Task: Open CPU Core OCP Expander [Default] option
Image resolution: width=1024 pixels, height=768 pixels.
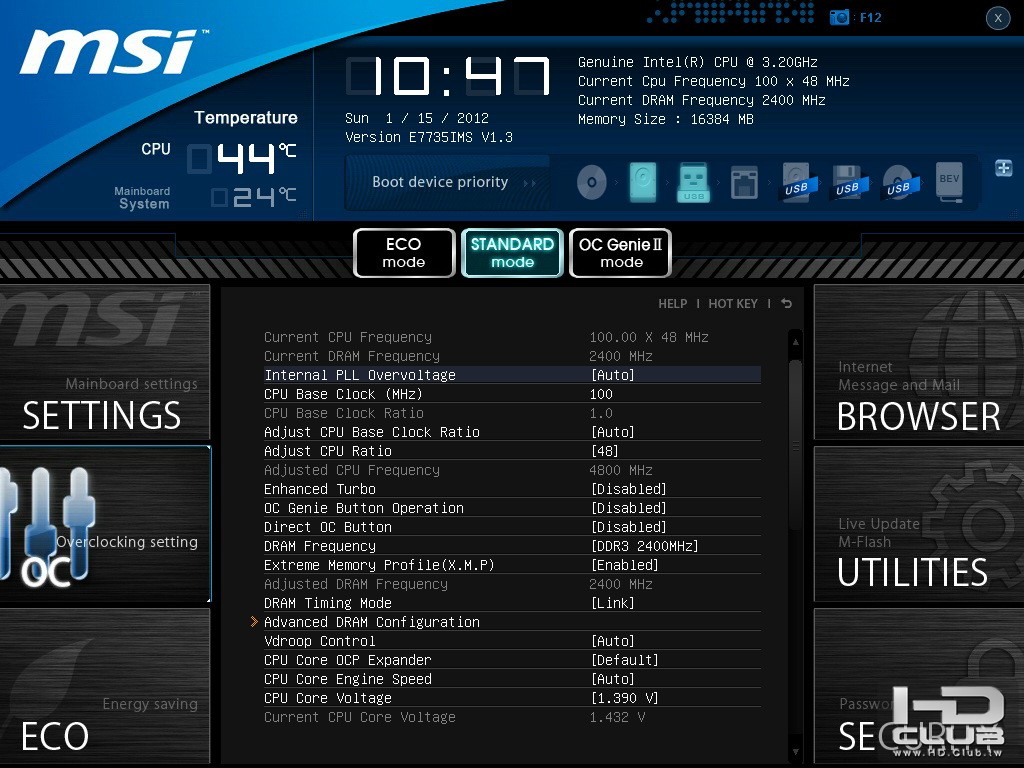Action: tap(624, 660)
